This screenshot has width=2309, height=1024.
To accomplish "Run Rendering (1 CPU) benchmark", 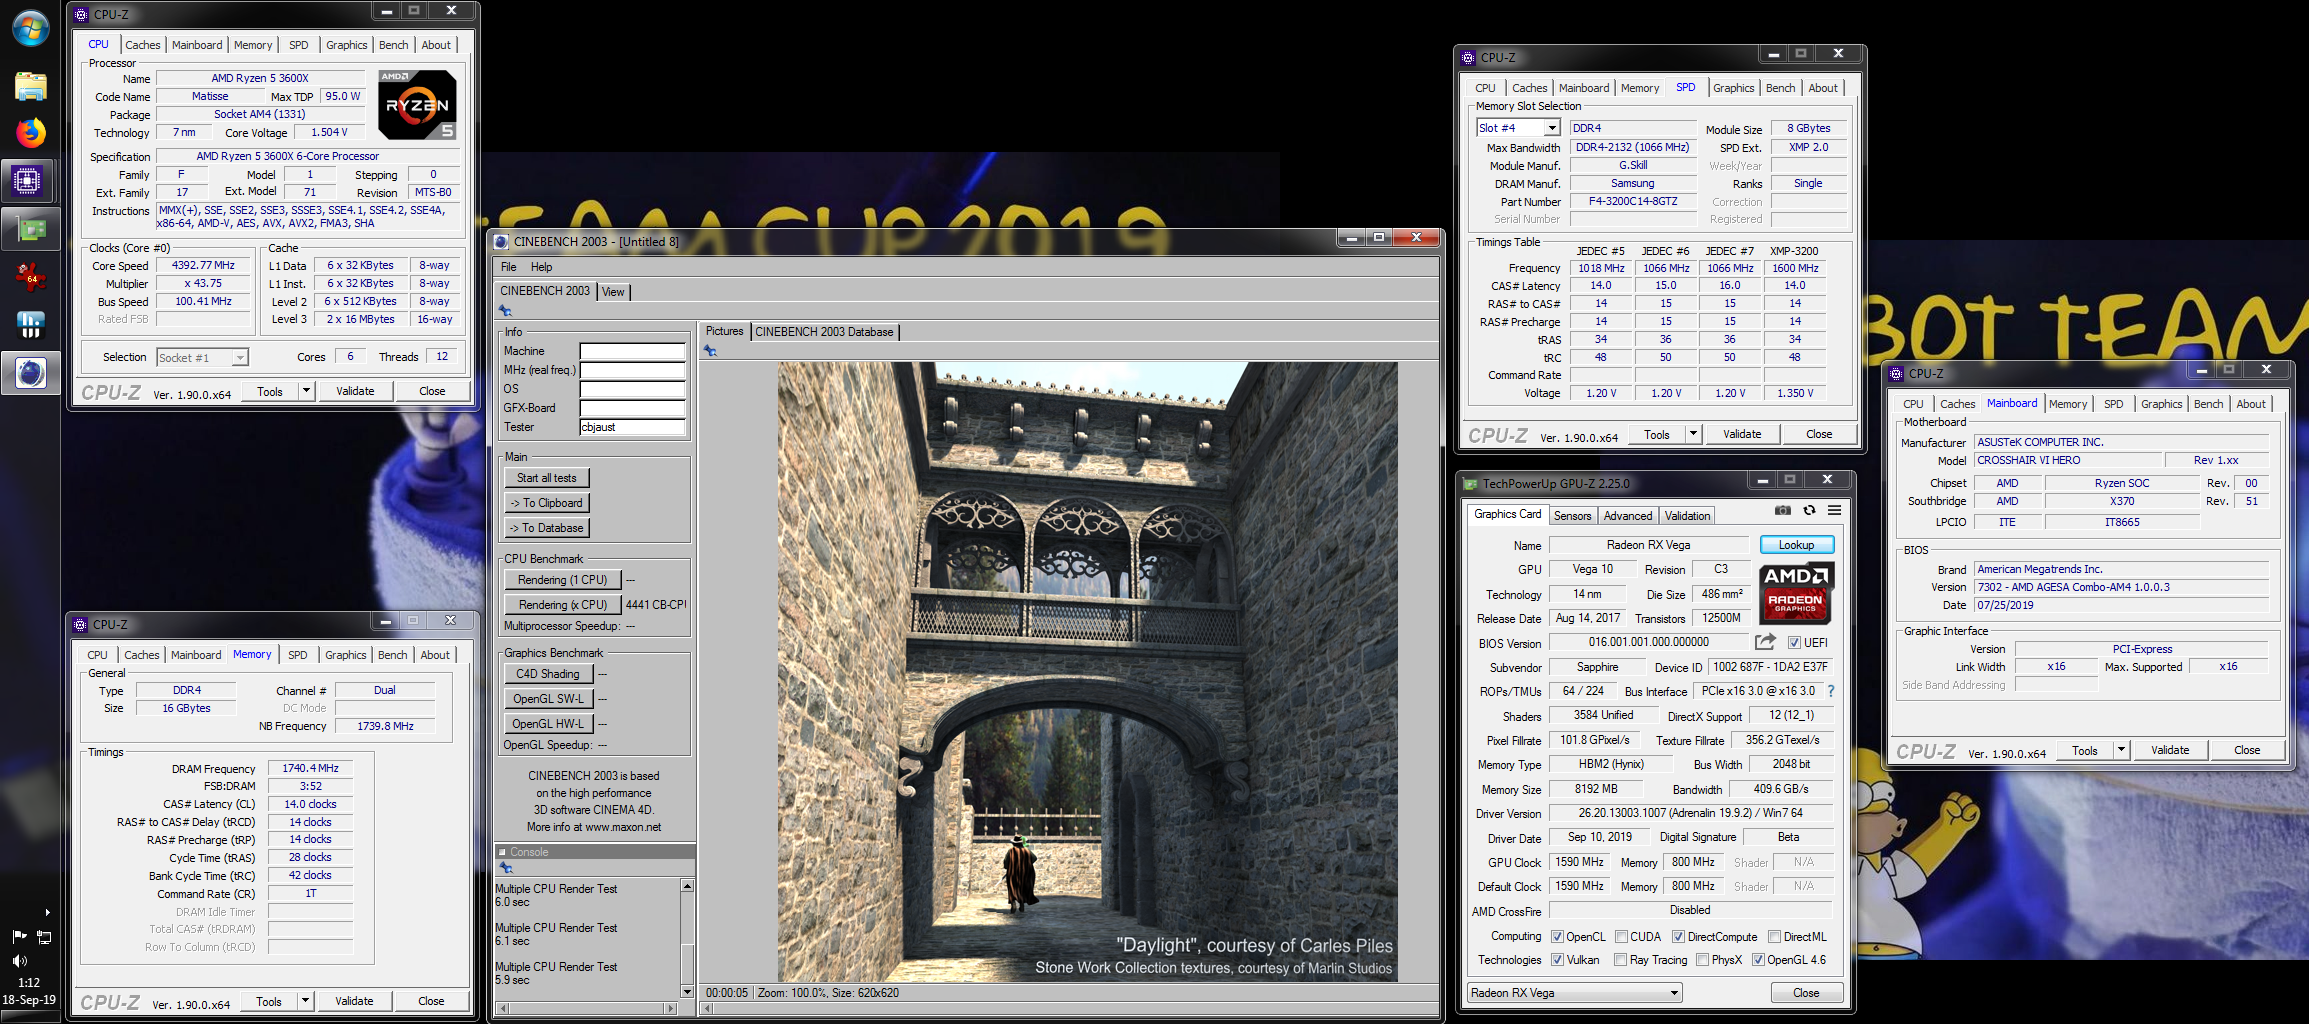I will 562,580.
